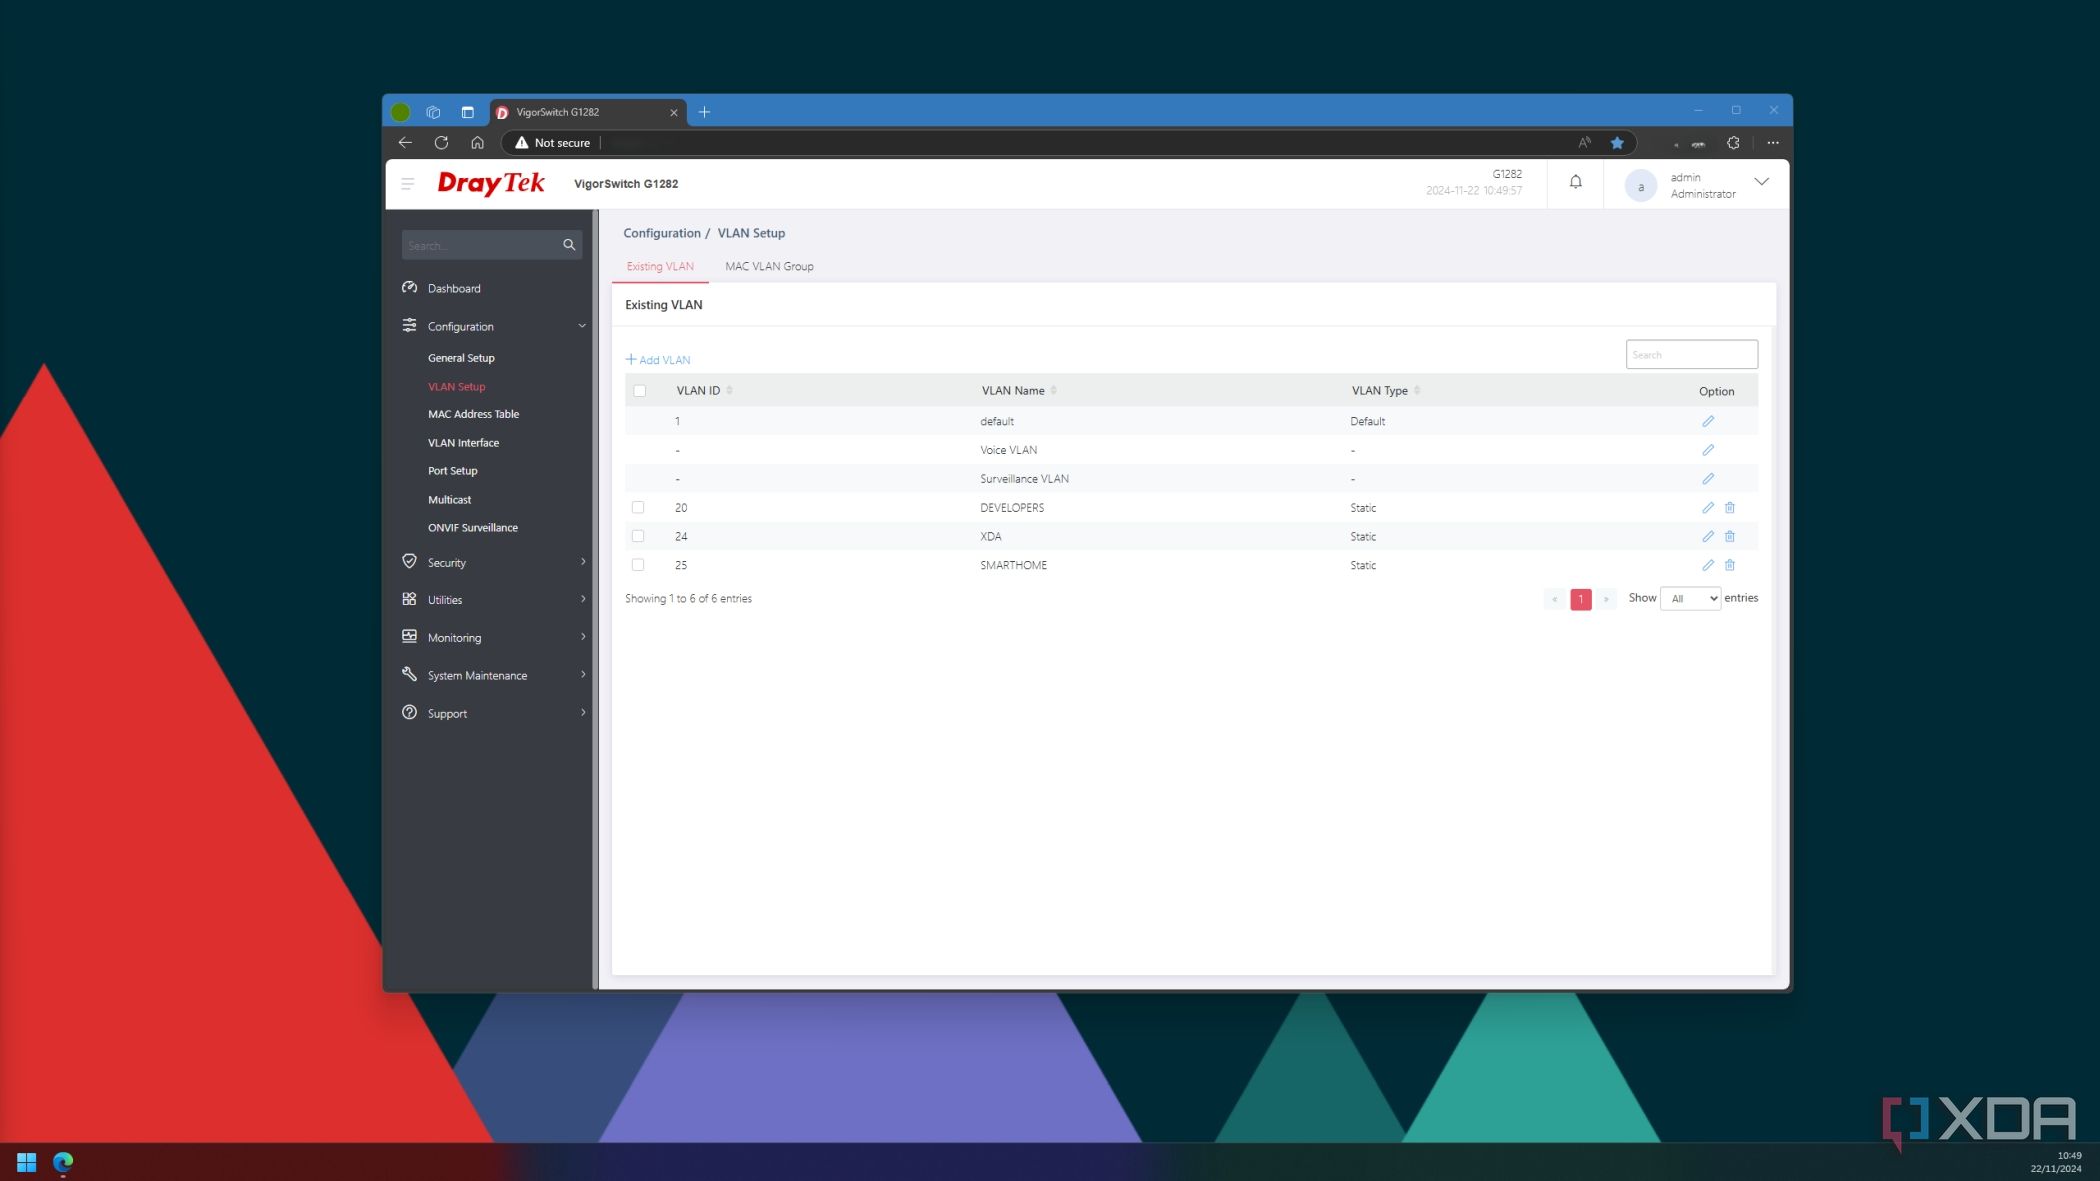This screenshot has height=1181, width=2100.
Task: Toggle checkbox for XDA VLAN row
Action: [638, 536]
